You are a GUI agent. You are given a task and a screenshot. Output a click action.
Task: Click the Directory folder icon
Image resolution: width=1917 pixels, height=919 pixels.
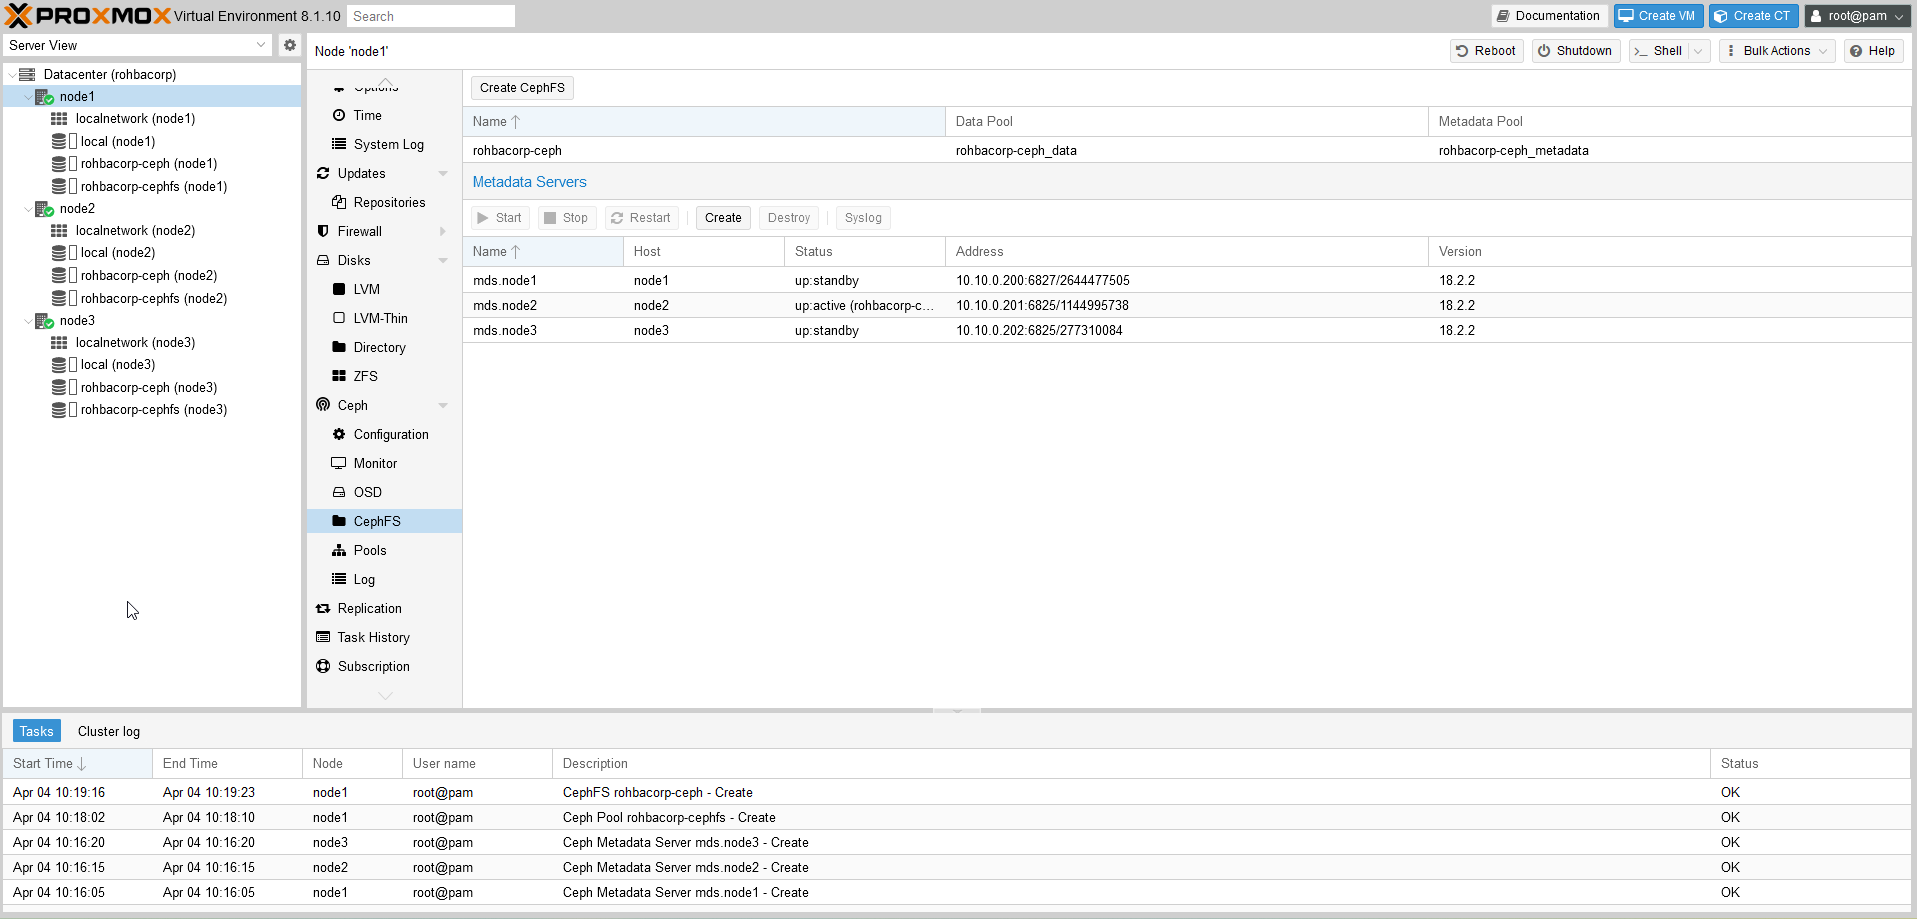coord(339,347)
